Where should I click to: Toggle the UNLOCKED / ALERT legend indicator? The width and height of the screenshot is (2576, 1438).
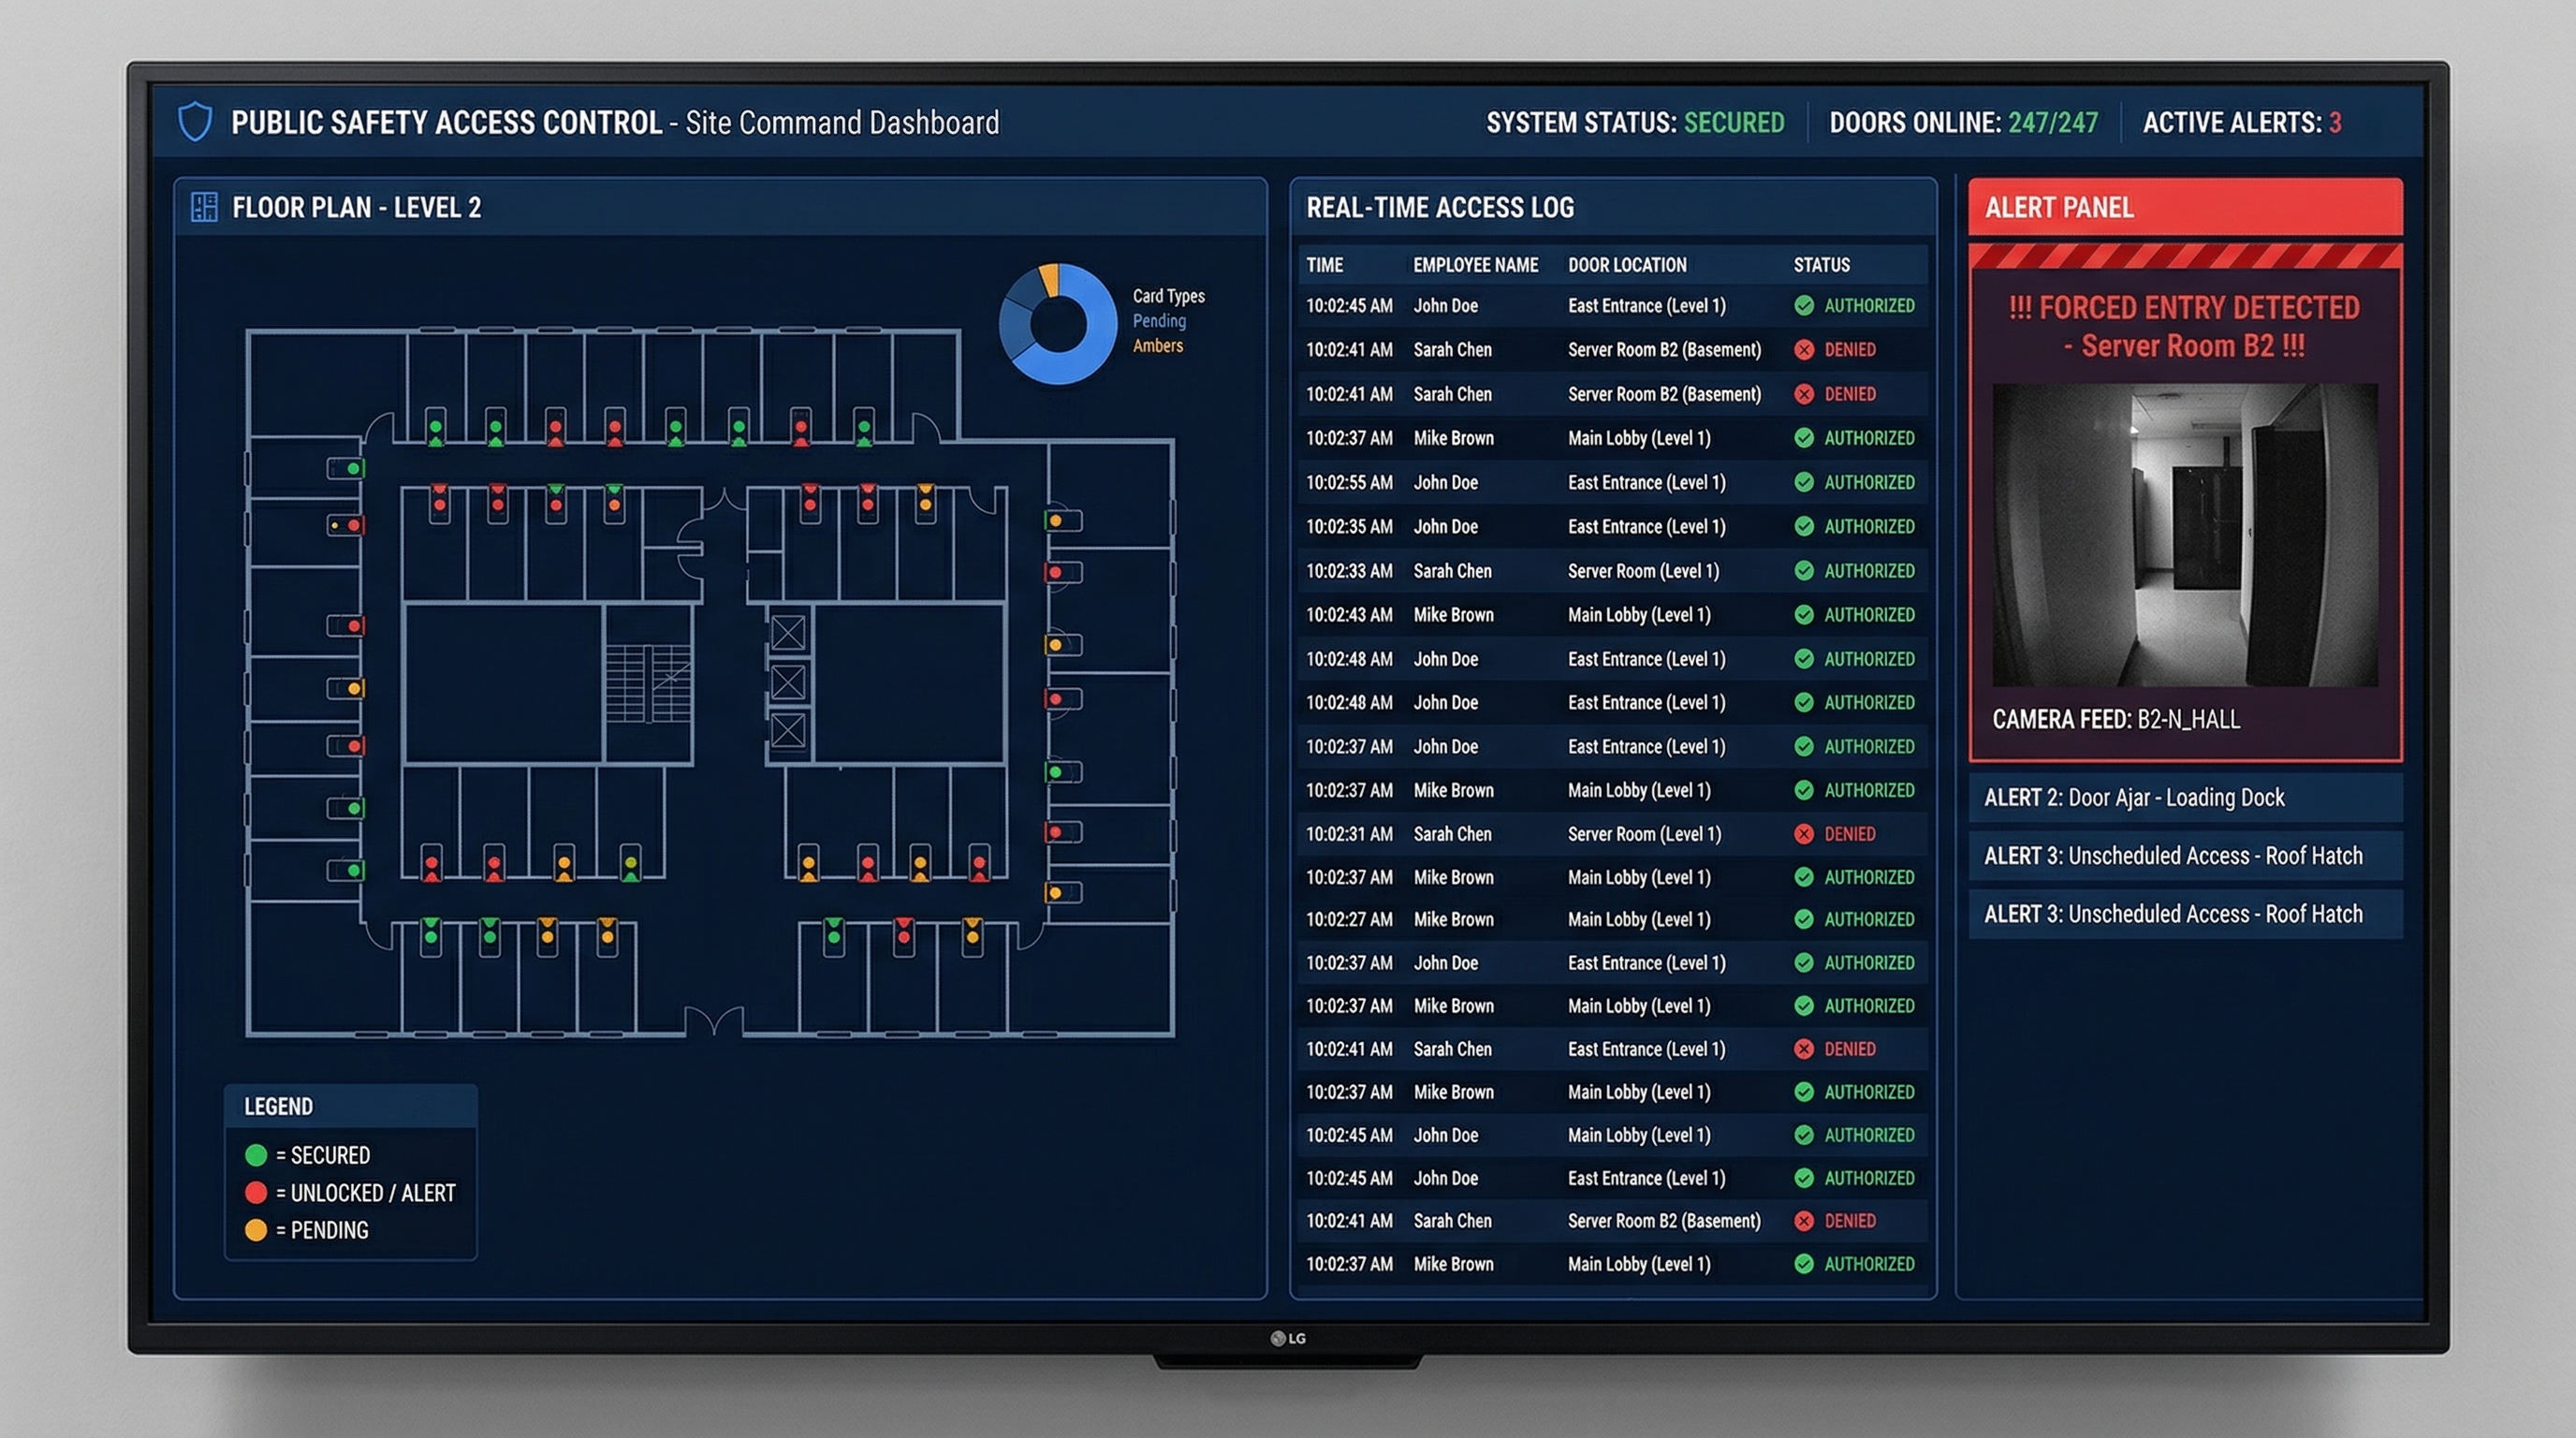256,1192
